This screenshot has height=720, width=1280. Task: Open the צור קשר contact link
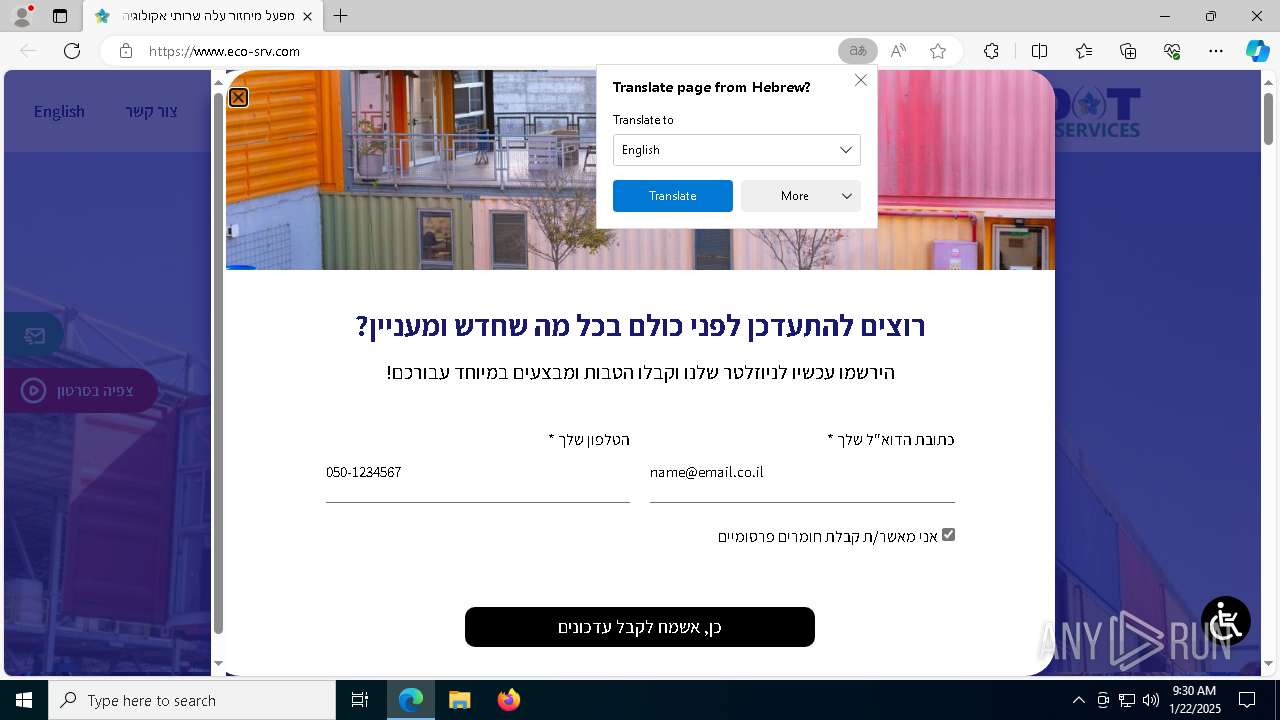151,111
